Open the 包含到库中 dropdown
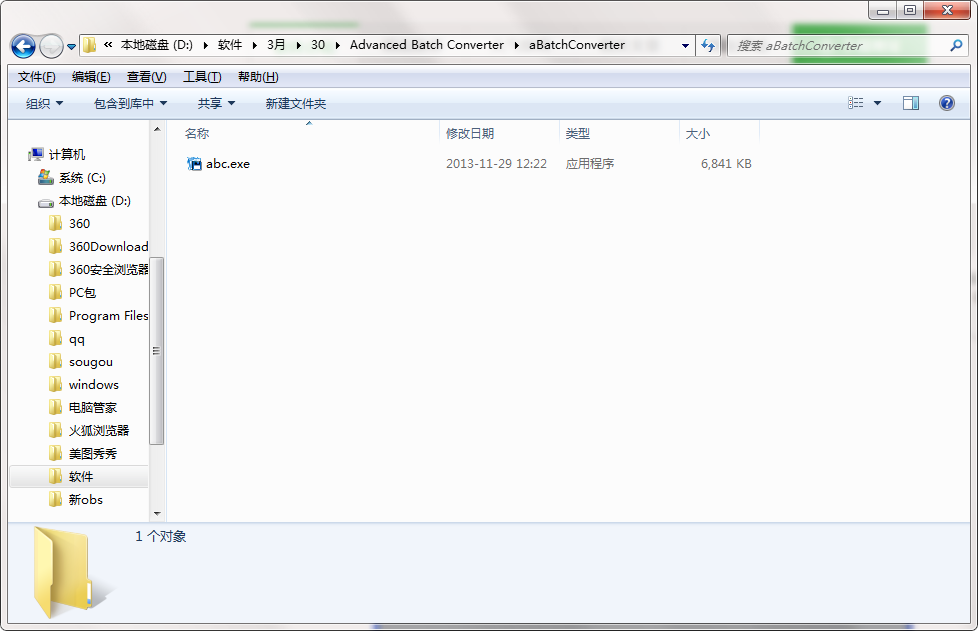This screenshot has height=631, width=978. pos(130,104)
